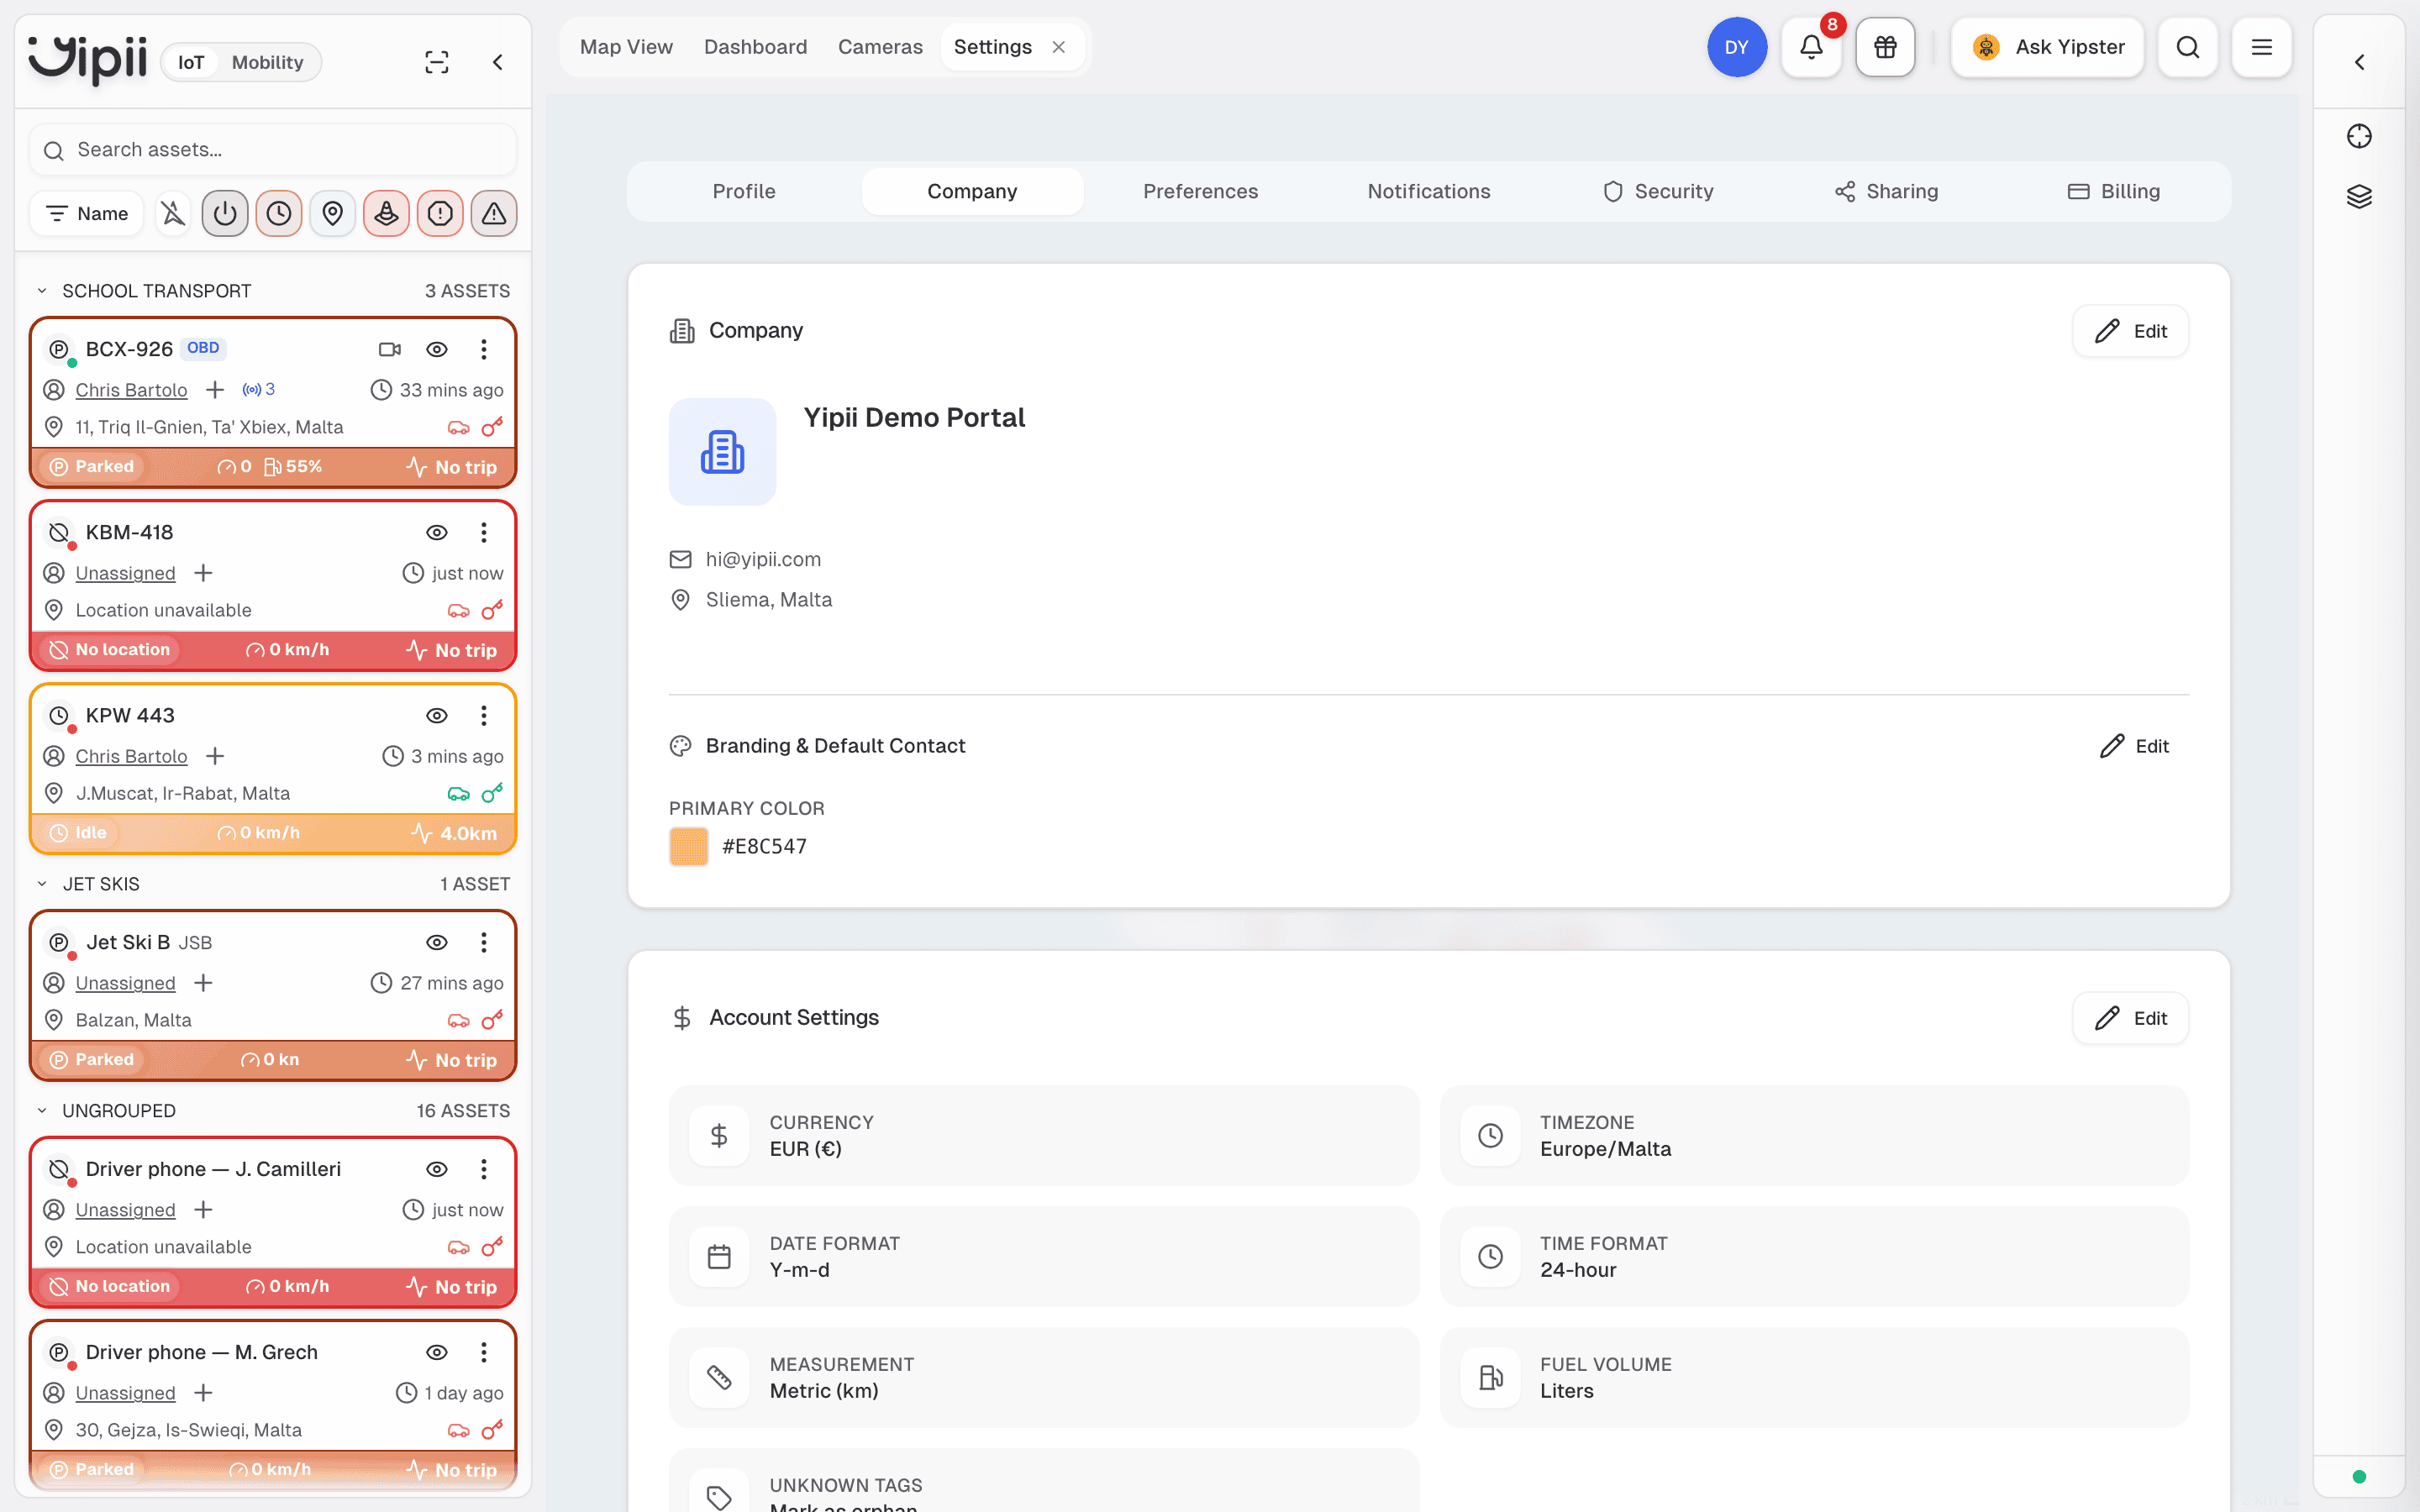Collapse the right panel arrow

tap(2359, 62)
